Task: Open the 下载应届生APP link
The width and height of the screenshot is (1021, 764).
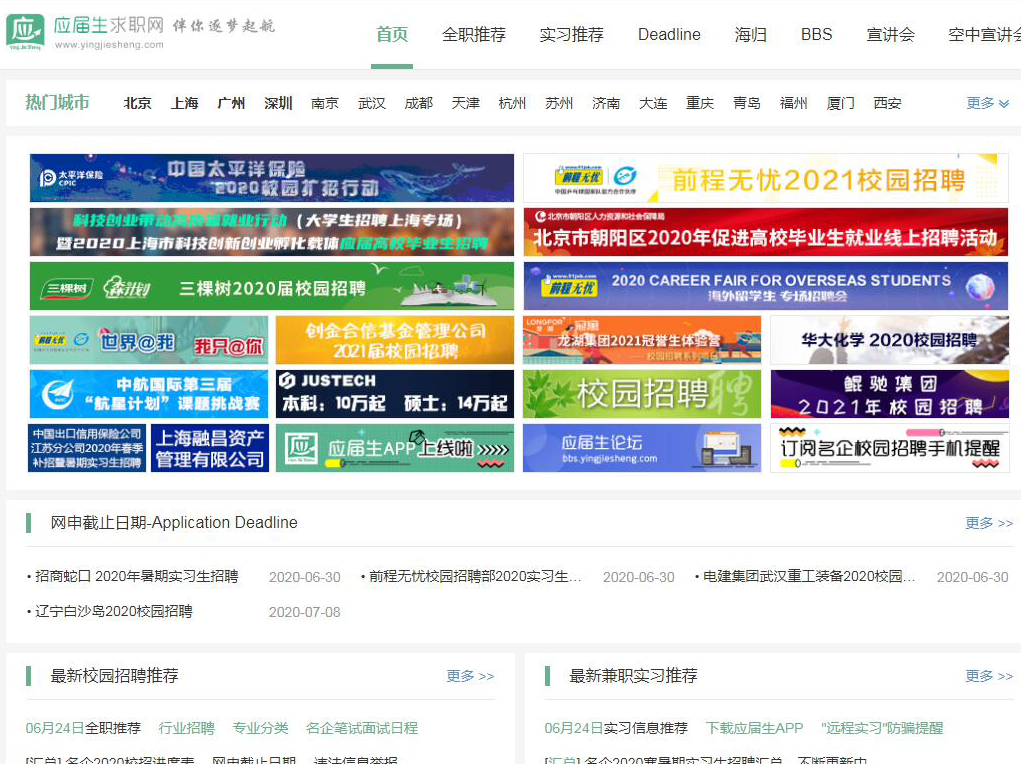Action: click(x=754, y=728)
